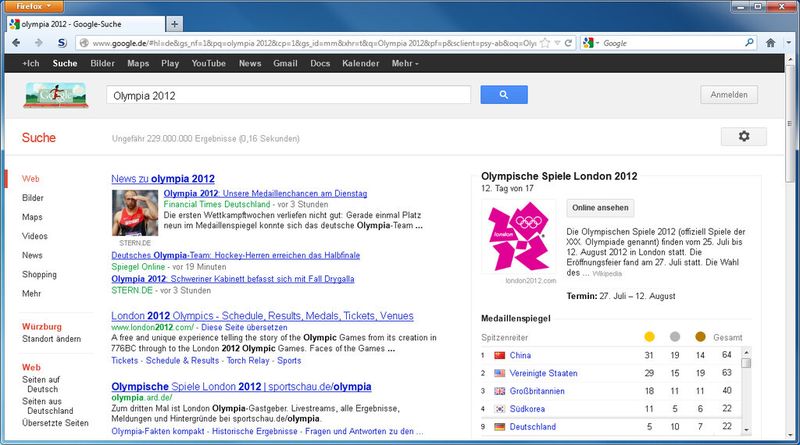
Task: Click Diese Seite übersetzen link
Action: [244, 327]
